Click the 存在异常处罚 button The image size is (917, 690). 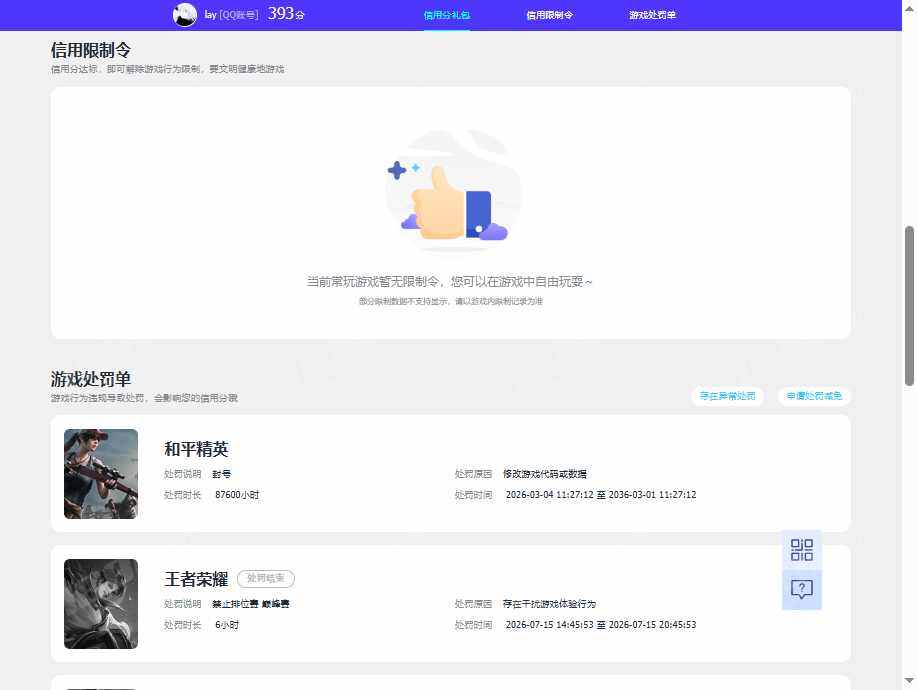click(728, 396)
